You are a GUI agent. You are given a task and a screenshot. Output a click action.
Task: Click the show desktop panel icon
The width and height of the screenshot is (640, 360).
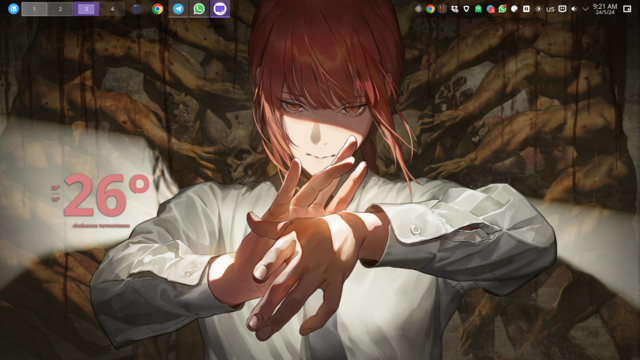coord(627,9)
